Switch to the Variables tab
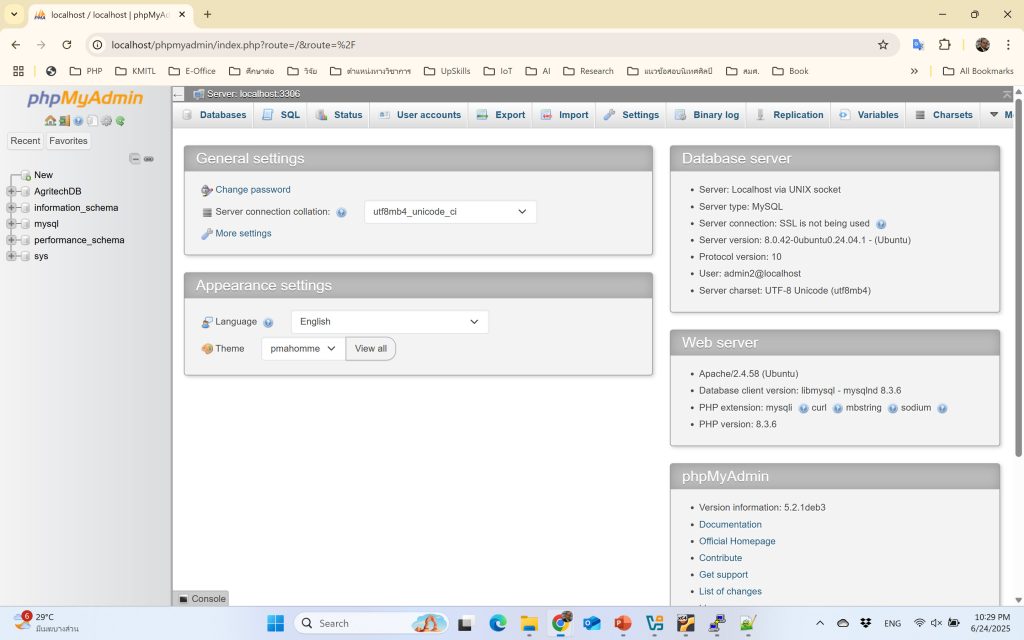 click(869, 115)
